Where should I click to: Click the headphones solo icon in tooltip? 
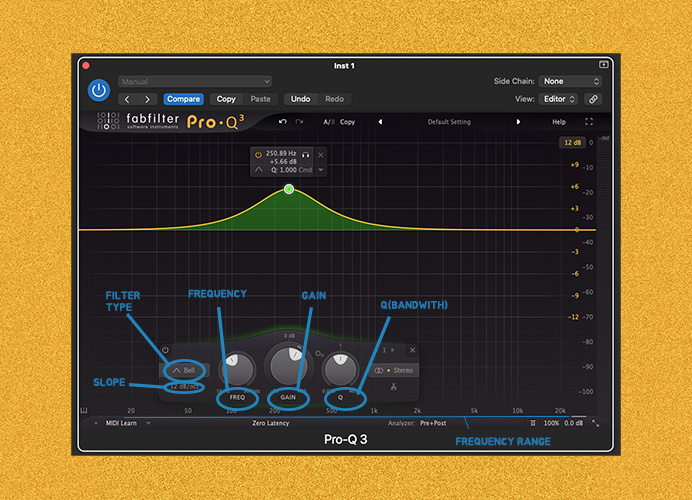[x=305, y=154]
